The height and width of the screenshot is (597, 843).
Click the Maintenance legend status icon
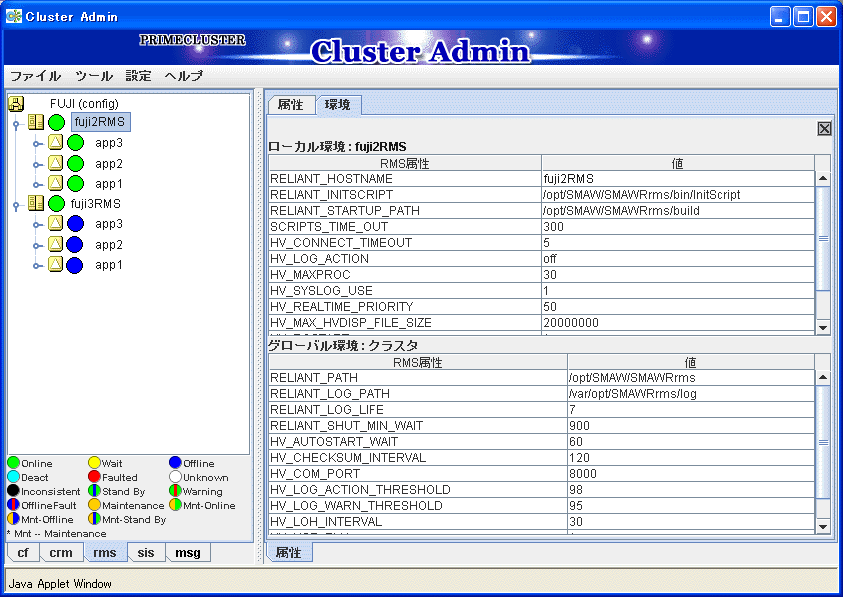94,504
